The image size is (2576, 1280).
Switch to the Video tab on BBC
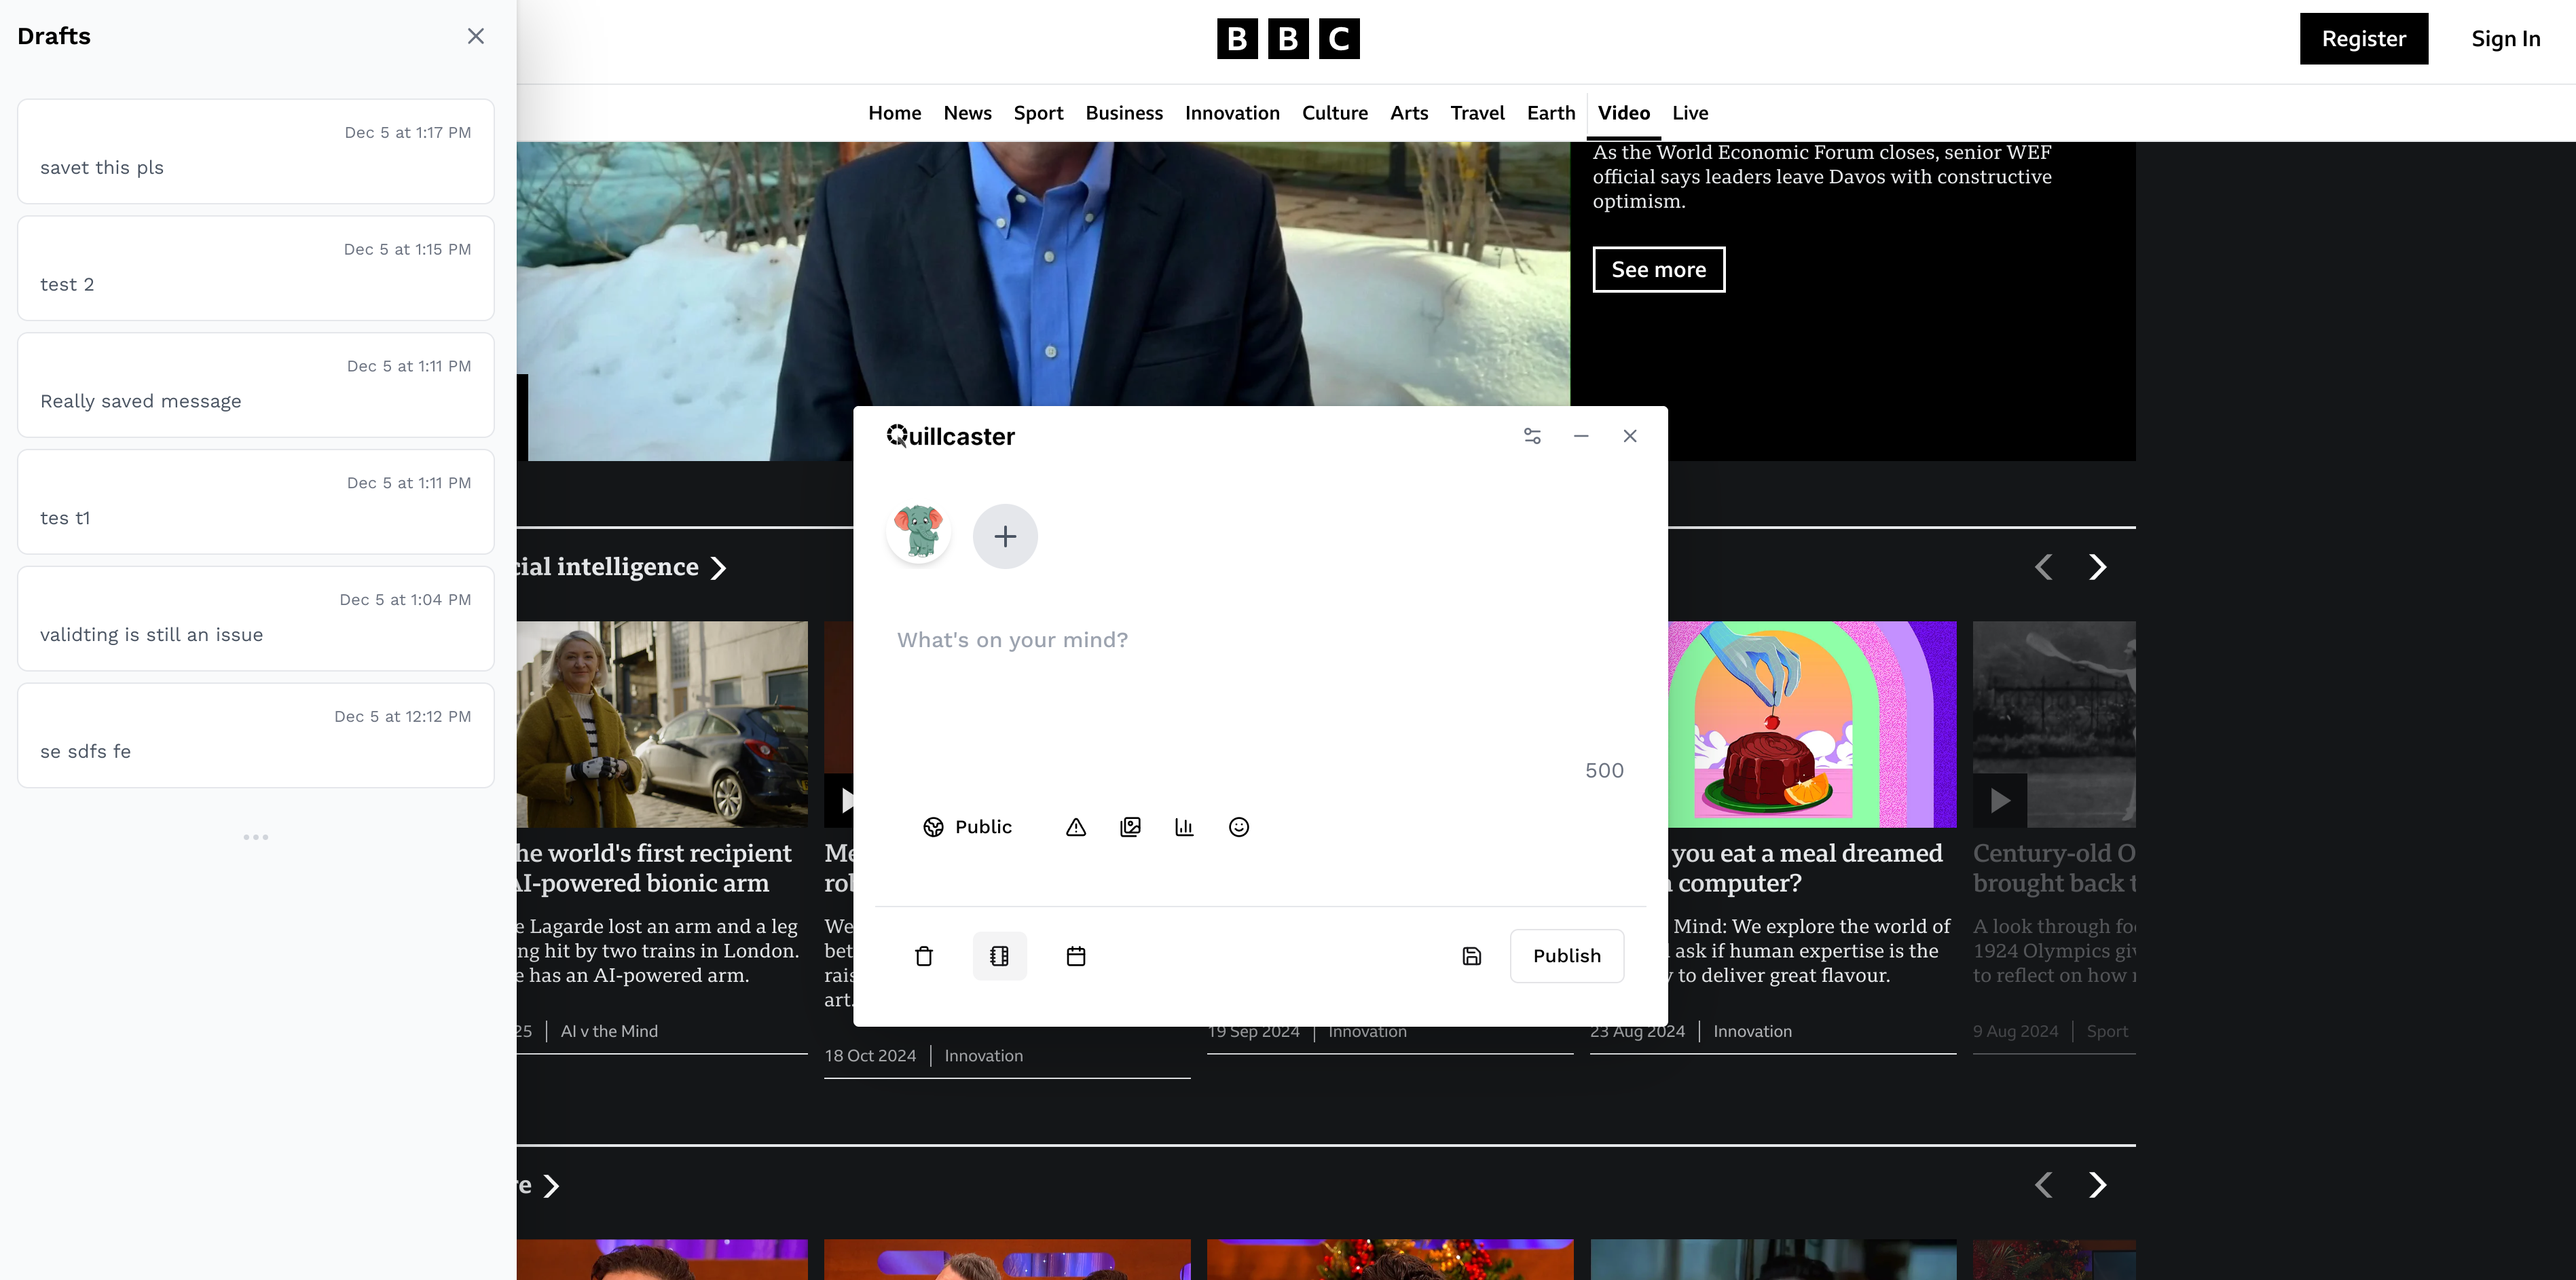tap(1623, 113)
